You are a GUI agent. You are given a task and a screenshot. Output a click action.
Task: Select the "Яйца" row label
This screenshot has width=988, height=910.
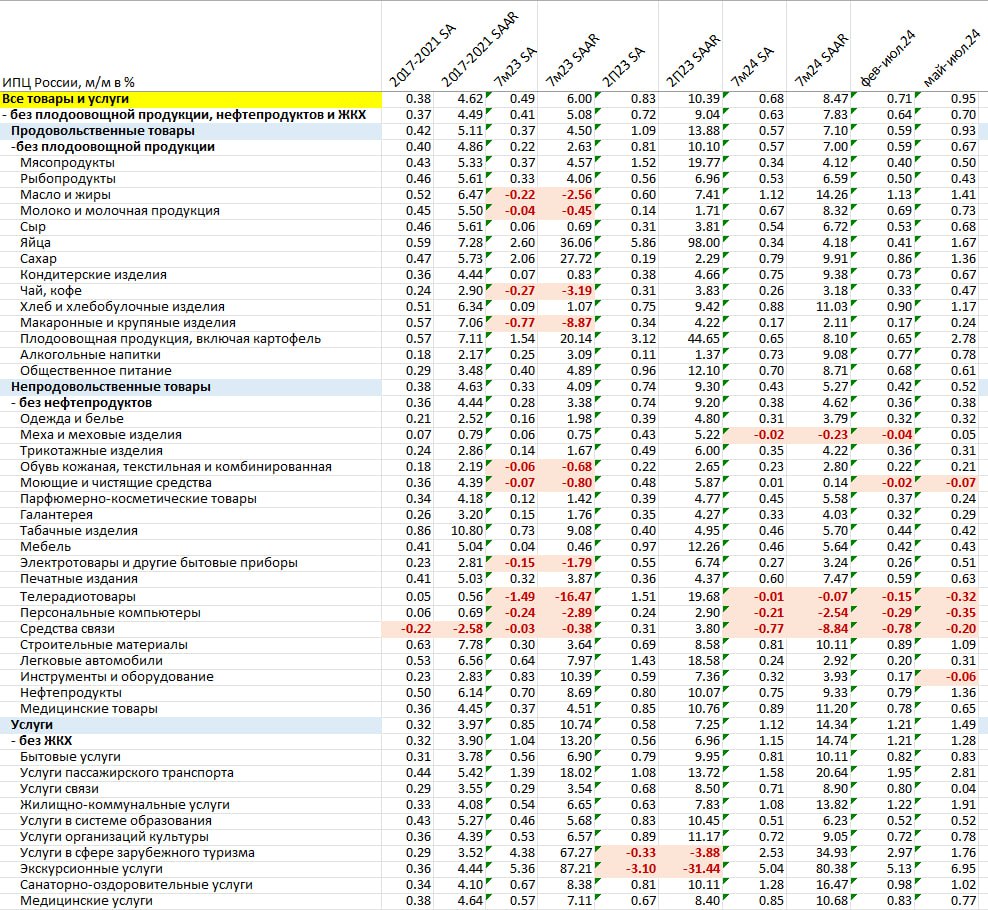click(x=35, y=243)
